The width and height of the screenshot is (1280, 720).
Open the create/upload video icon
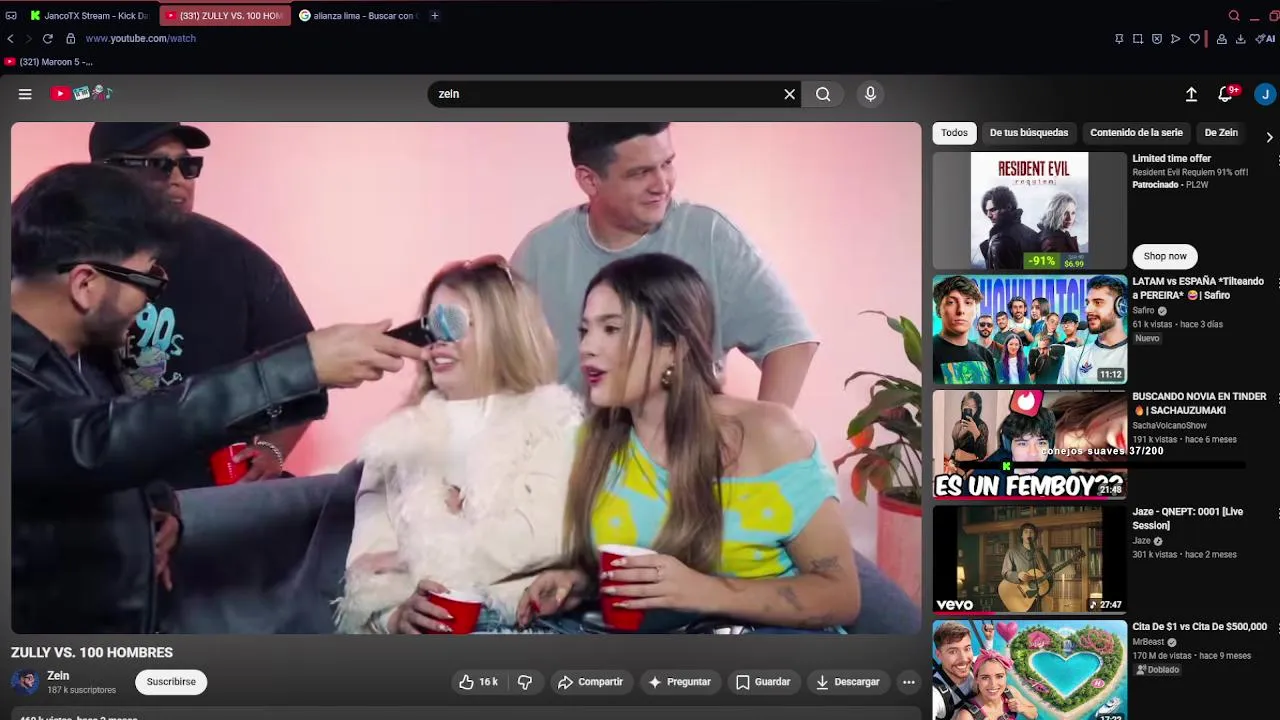coord(1191,94)
